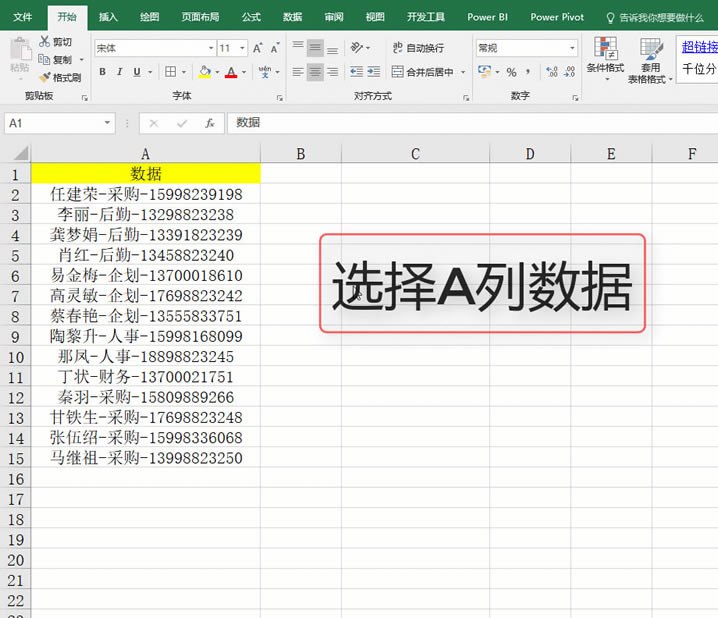Screen dimensions: 718x618
Task: Apply percent style with the % icon
Action: pyautogui.click(x=511, y=72)
